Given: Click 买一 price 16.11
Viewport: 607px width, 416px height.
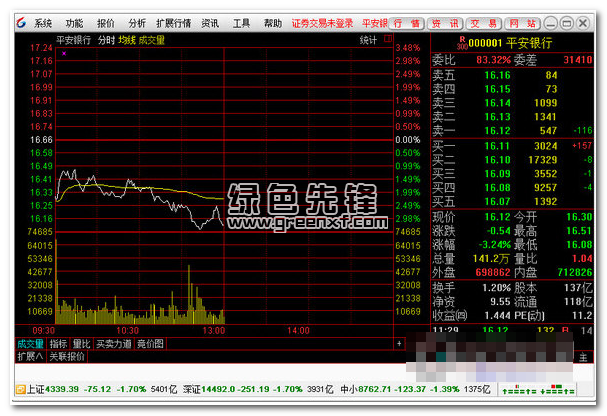Looking at the screenshot, I should (x=497, y=146).
